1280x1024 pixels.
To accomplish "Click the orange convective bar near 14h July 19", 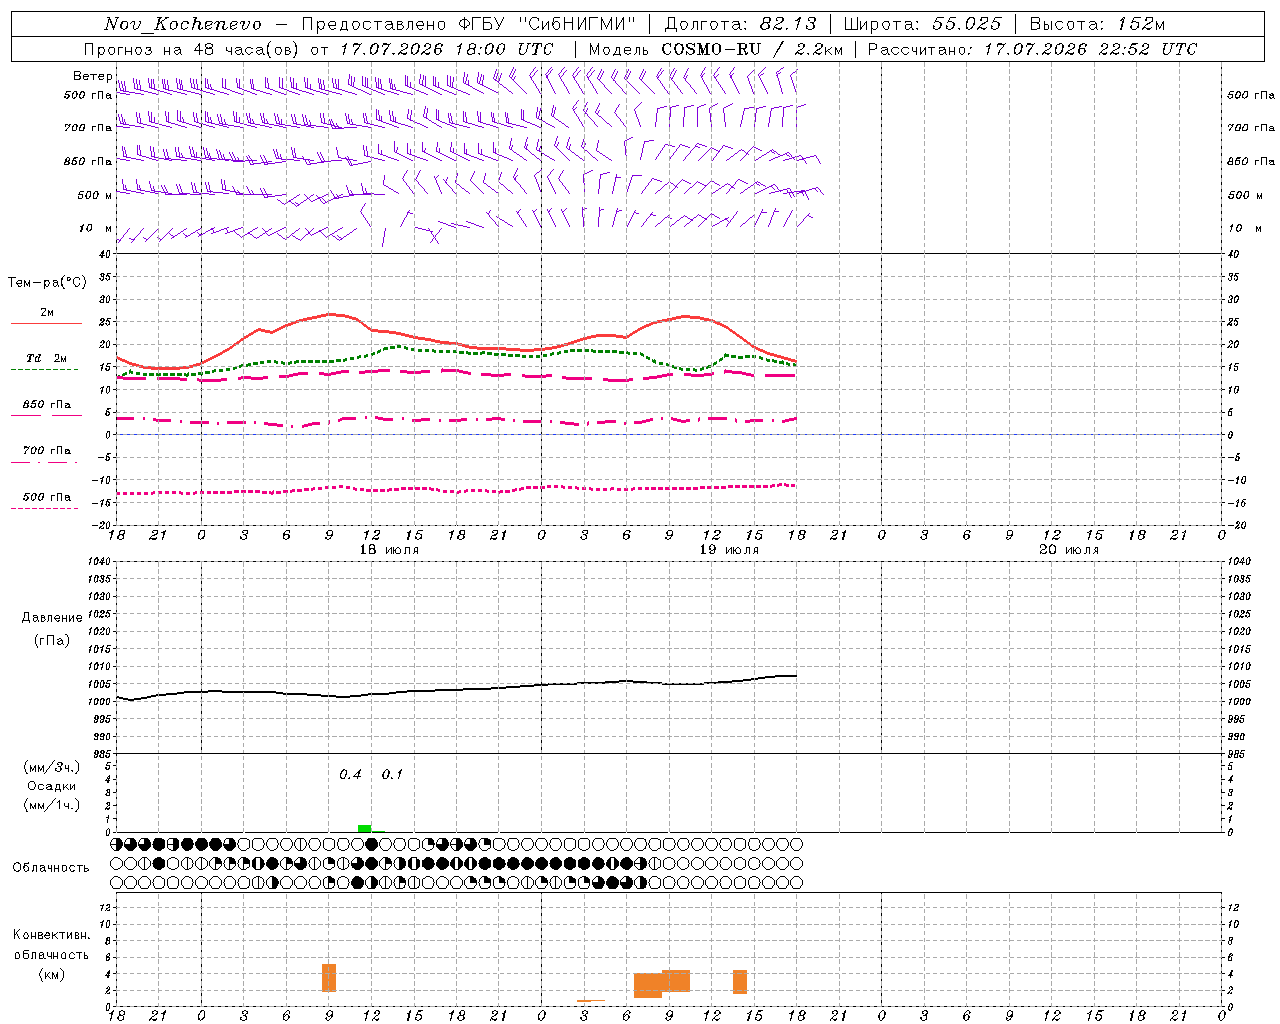I will [x=740, y=982].
